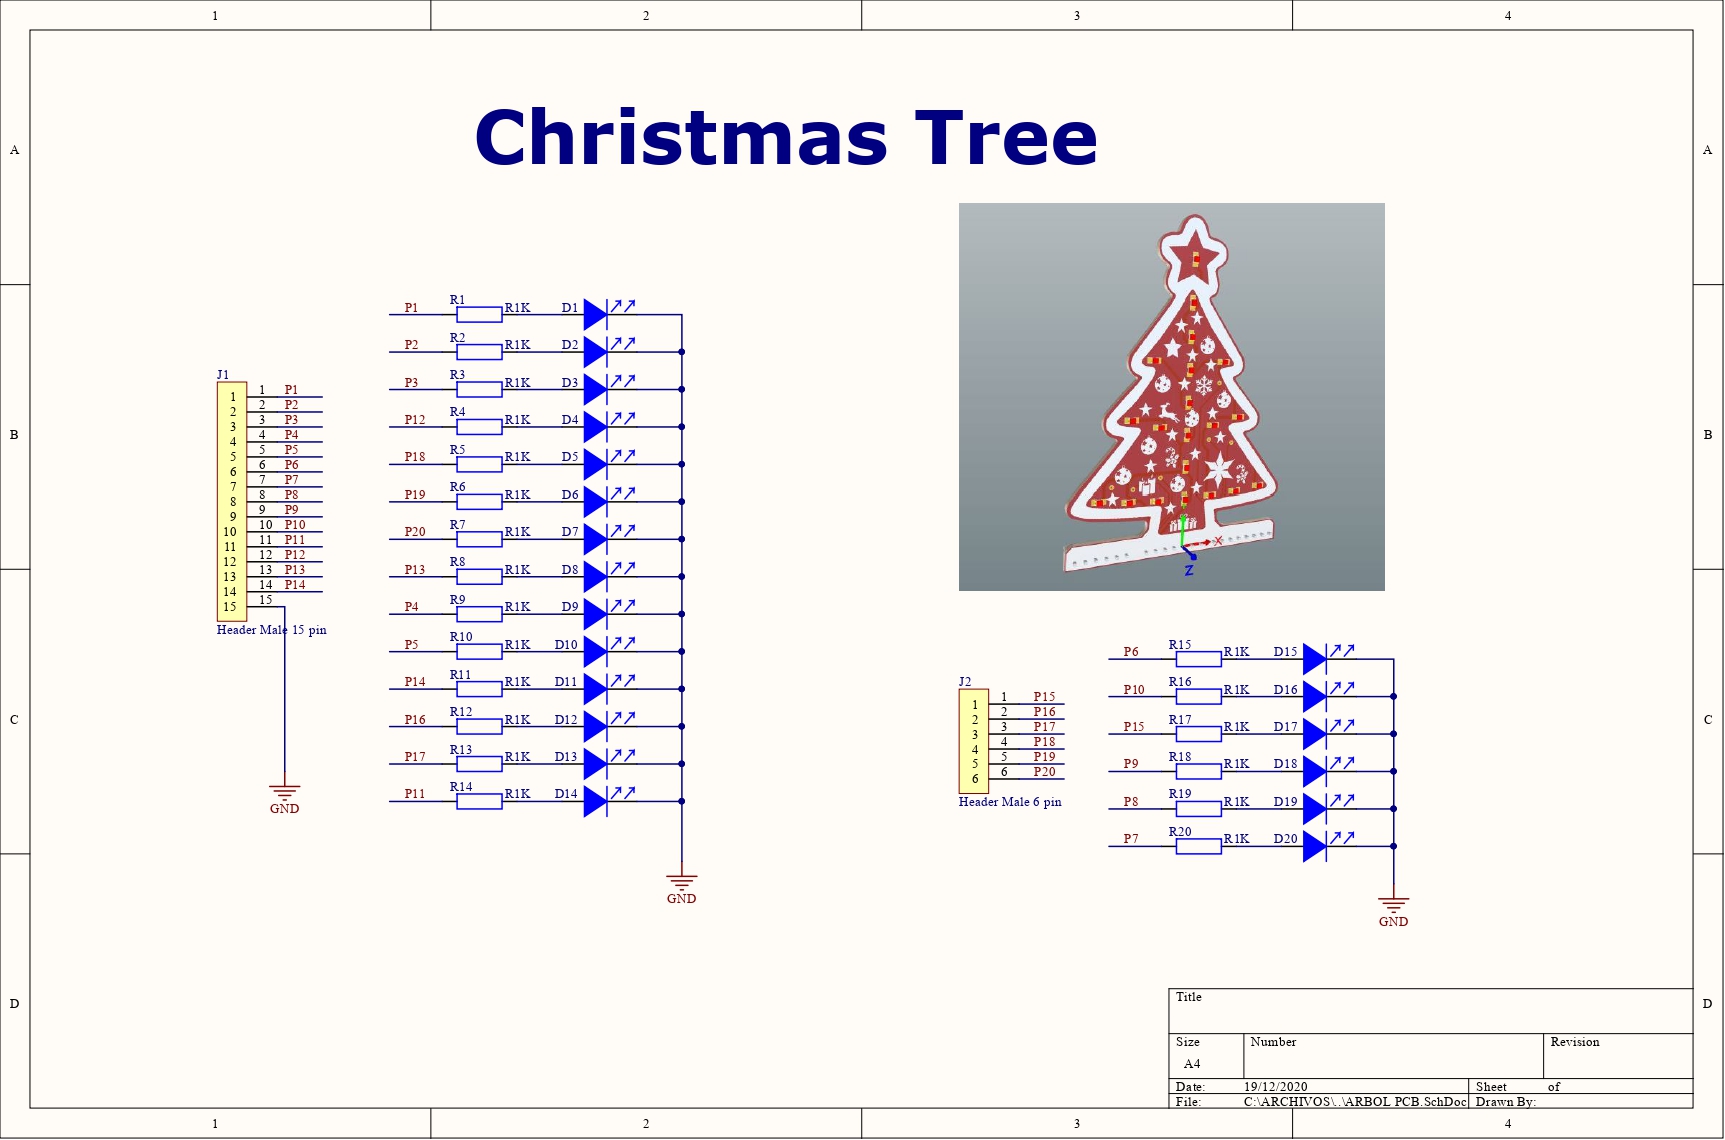
Task: Click the Title field in the title block
Action: click(x=1190, y=997)
